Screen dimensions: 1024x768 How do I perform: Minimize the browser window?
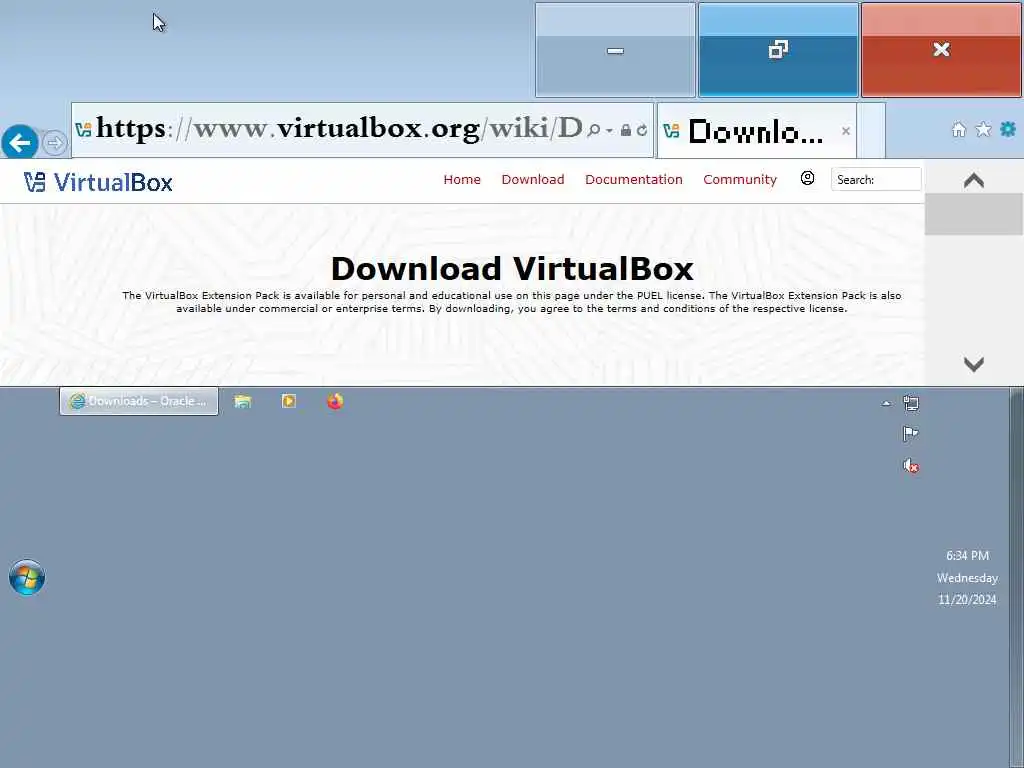(x=615, y=50)
